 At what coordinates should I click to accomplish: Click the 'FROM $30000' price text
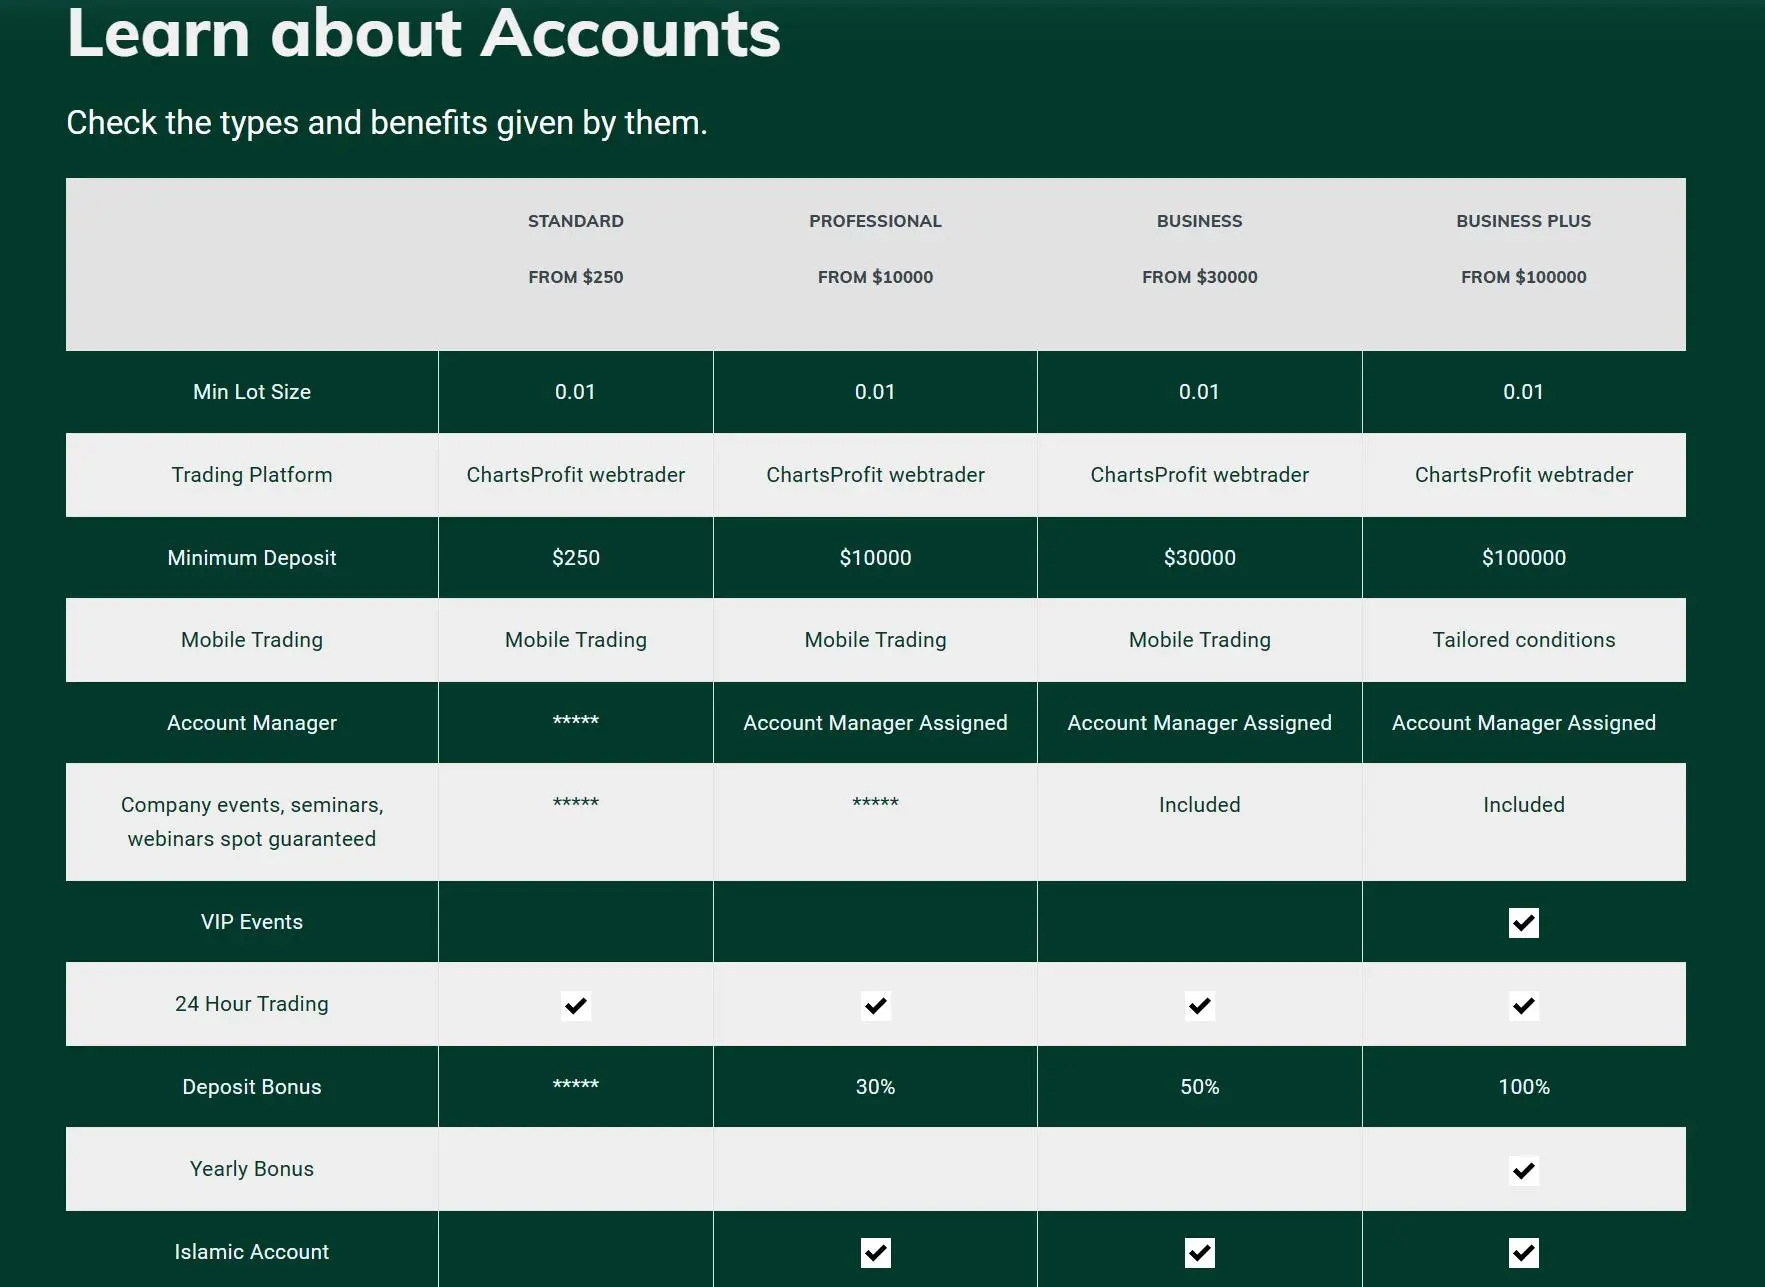(1199, 277)
